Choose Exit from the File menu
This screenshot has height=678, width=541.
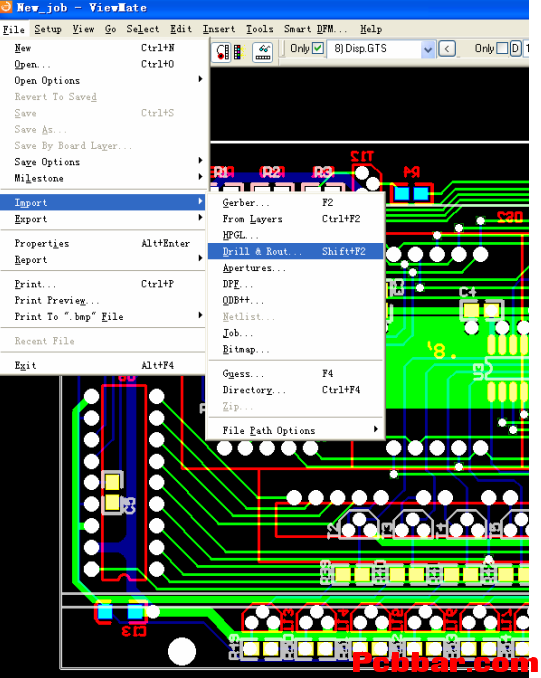tap(102, 365)
